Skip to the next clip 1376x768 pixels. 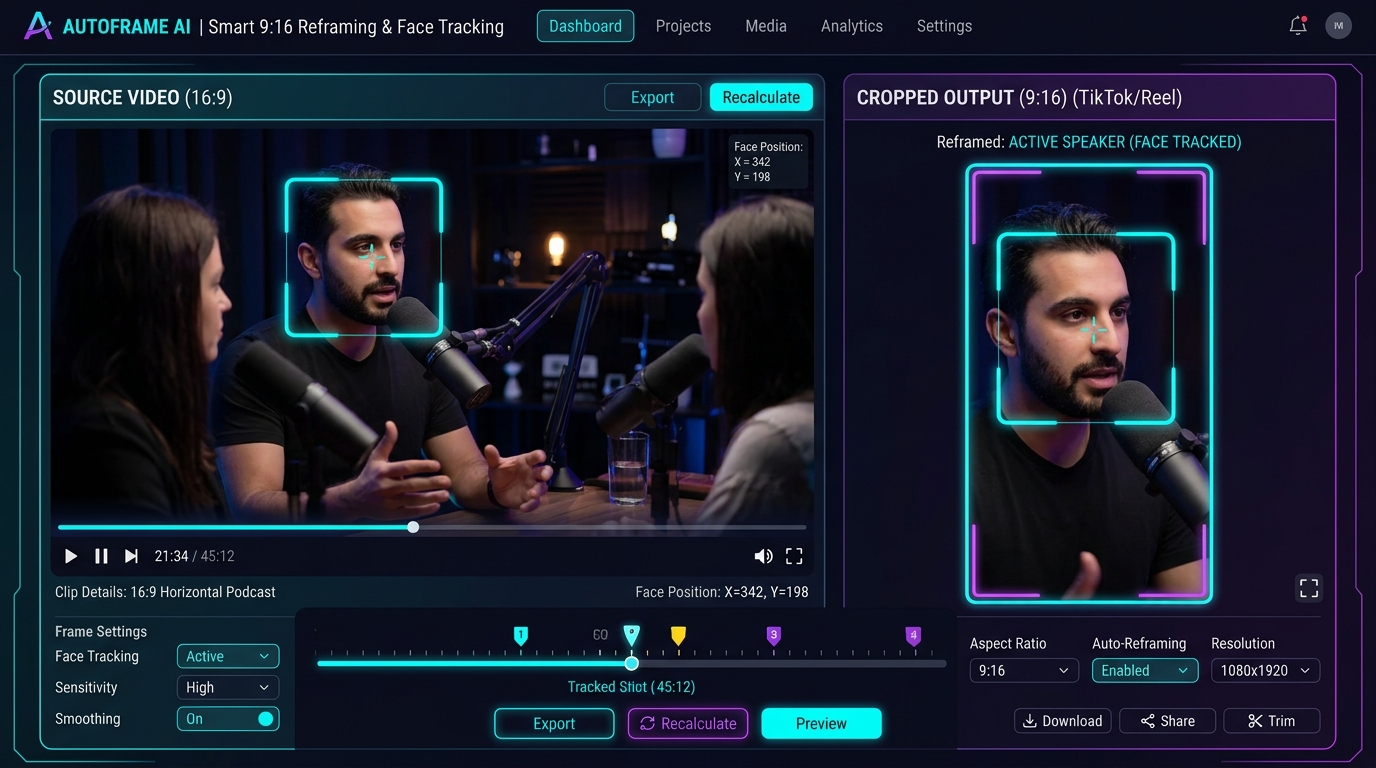(131, 556)
